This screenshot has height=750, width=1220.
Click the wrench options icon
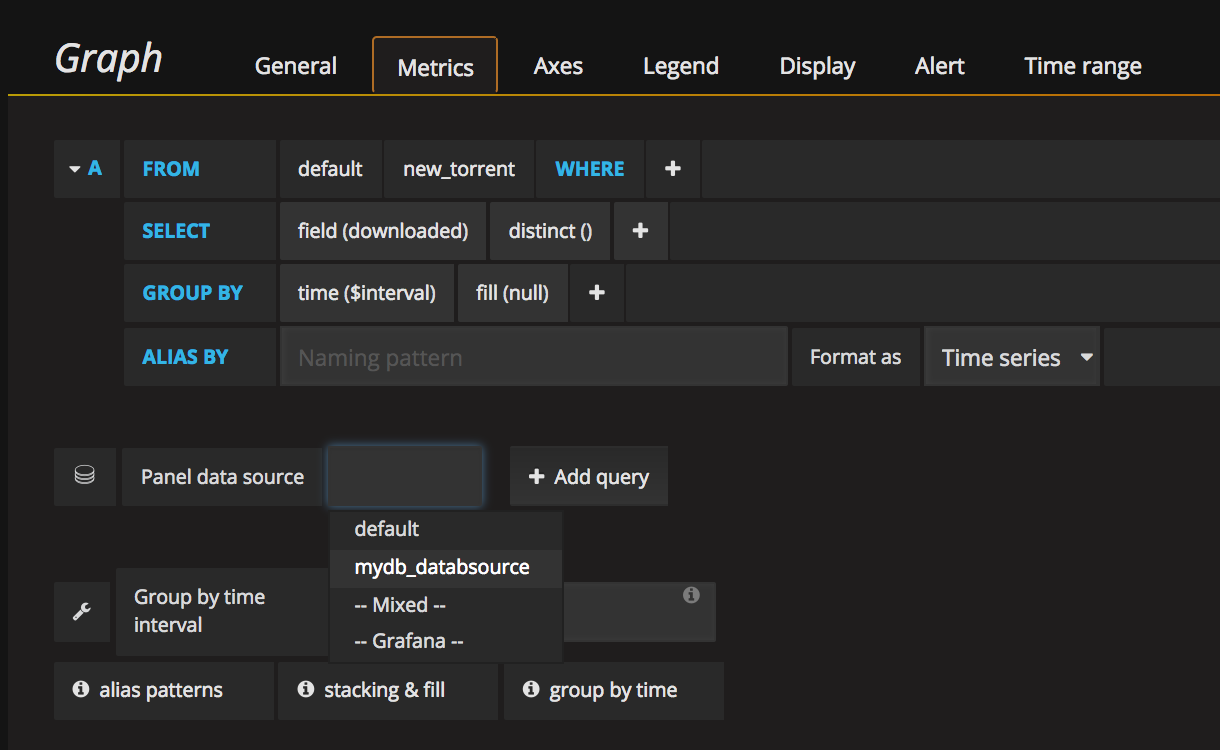pyautogui.click(x=83, y=611)
